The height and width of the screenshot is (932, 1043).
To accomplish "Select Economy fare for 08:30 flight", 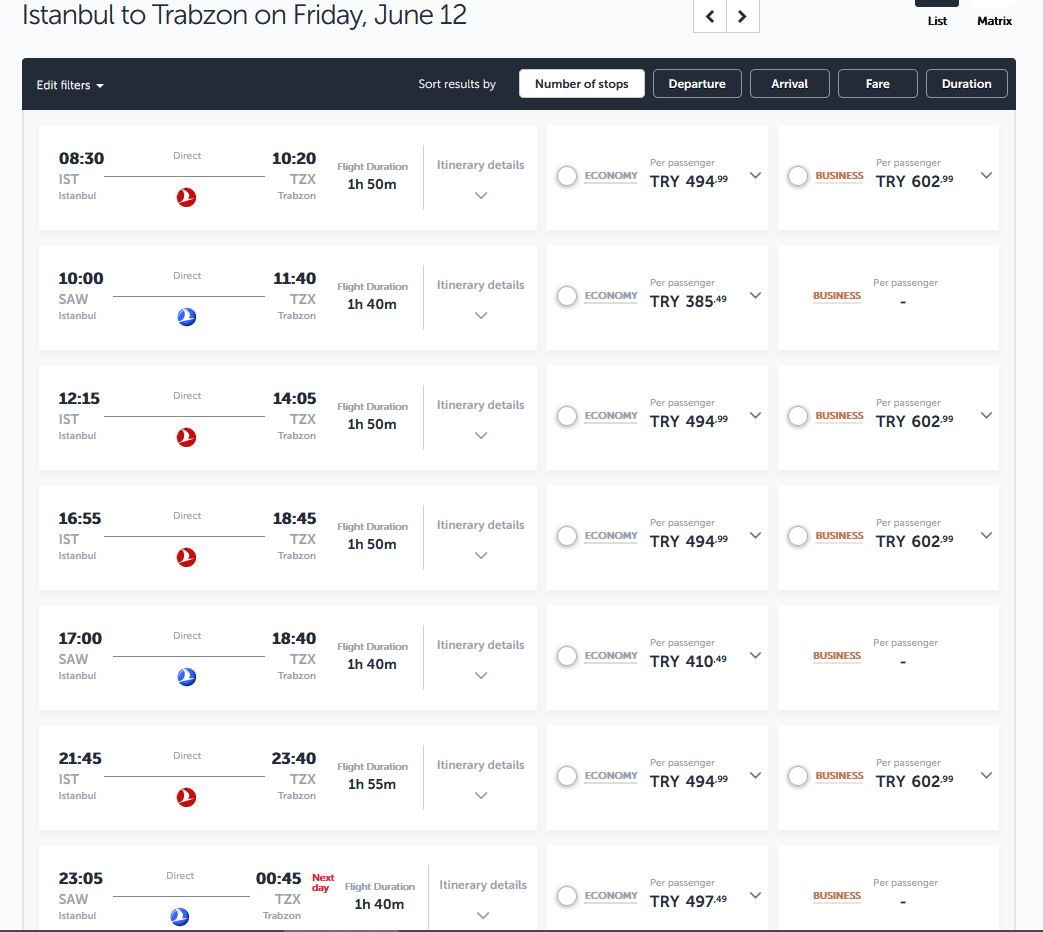I will tap(567, 176).
